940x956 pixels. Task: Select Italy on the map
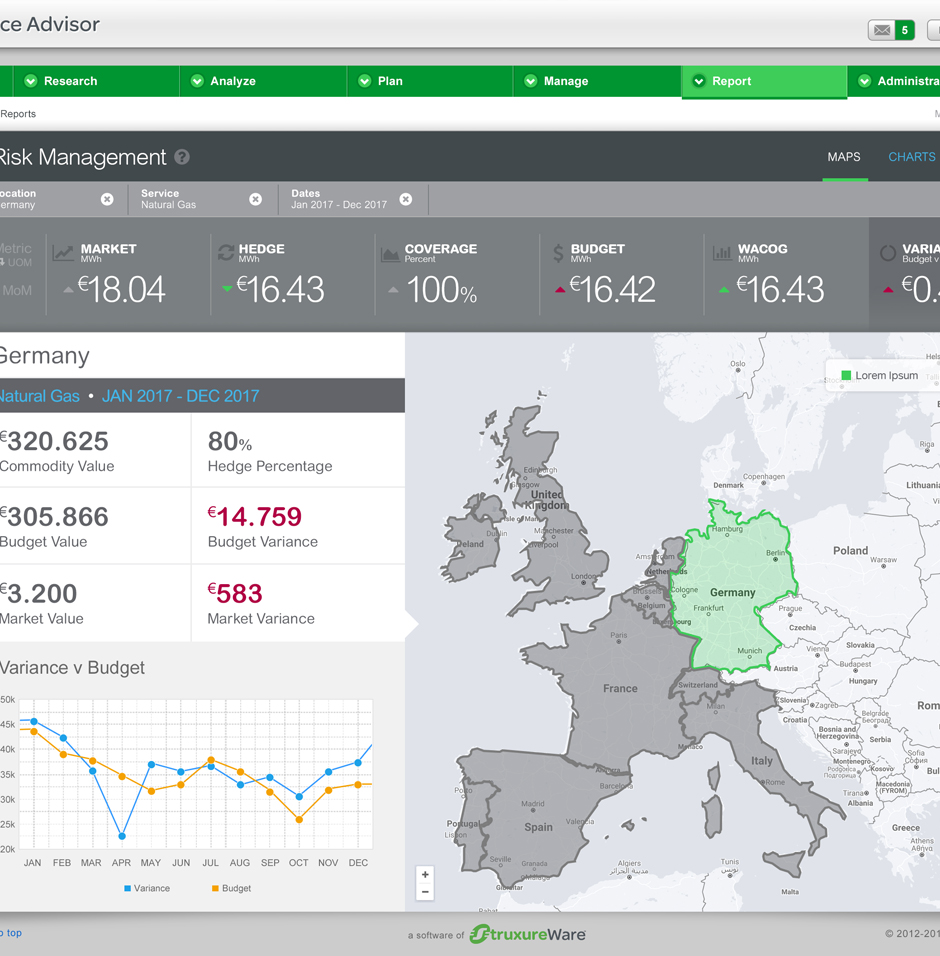coord(761,761)
